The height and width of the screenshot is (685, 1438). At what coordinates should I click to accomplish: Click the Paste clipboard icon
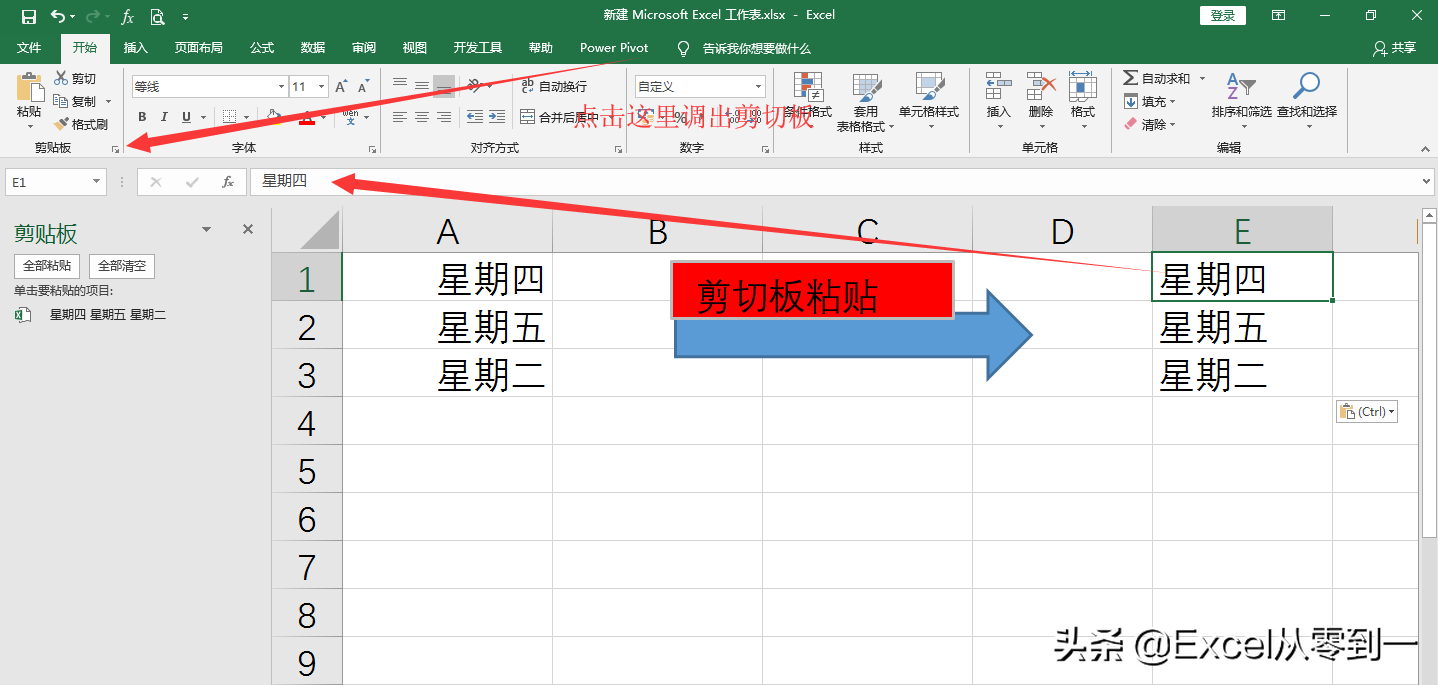pyautogui.click(x=30, y=87)
